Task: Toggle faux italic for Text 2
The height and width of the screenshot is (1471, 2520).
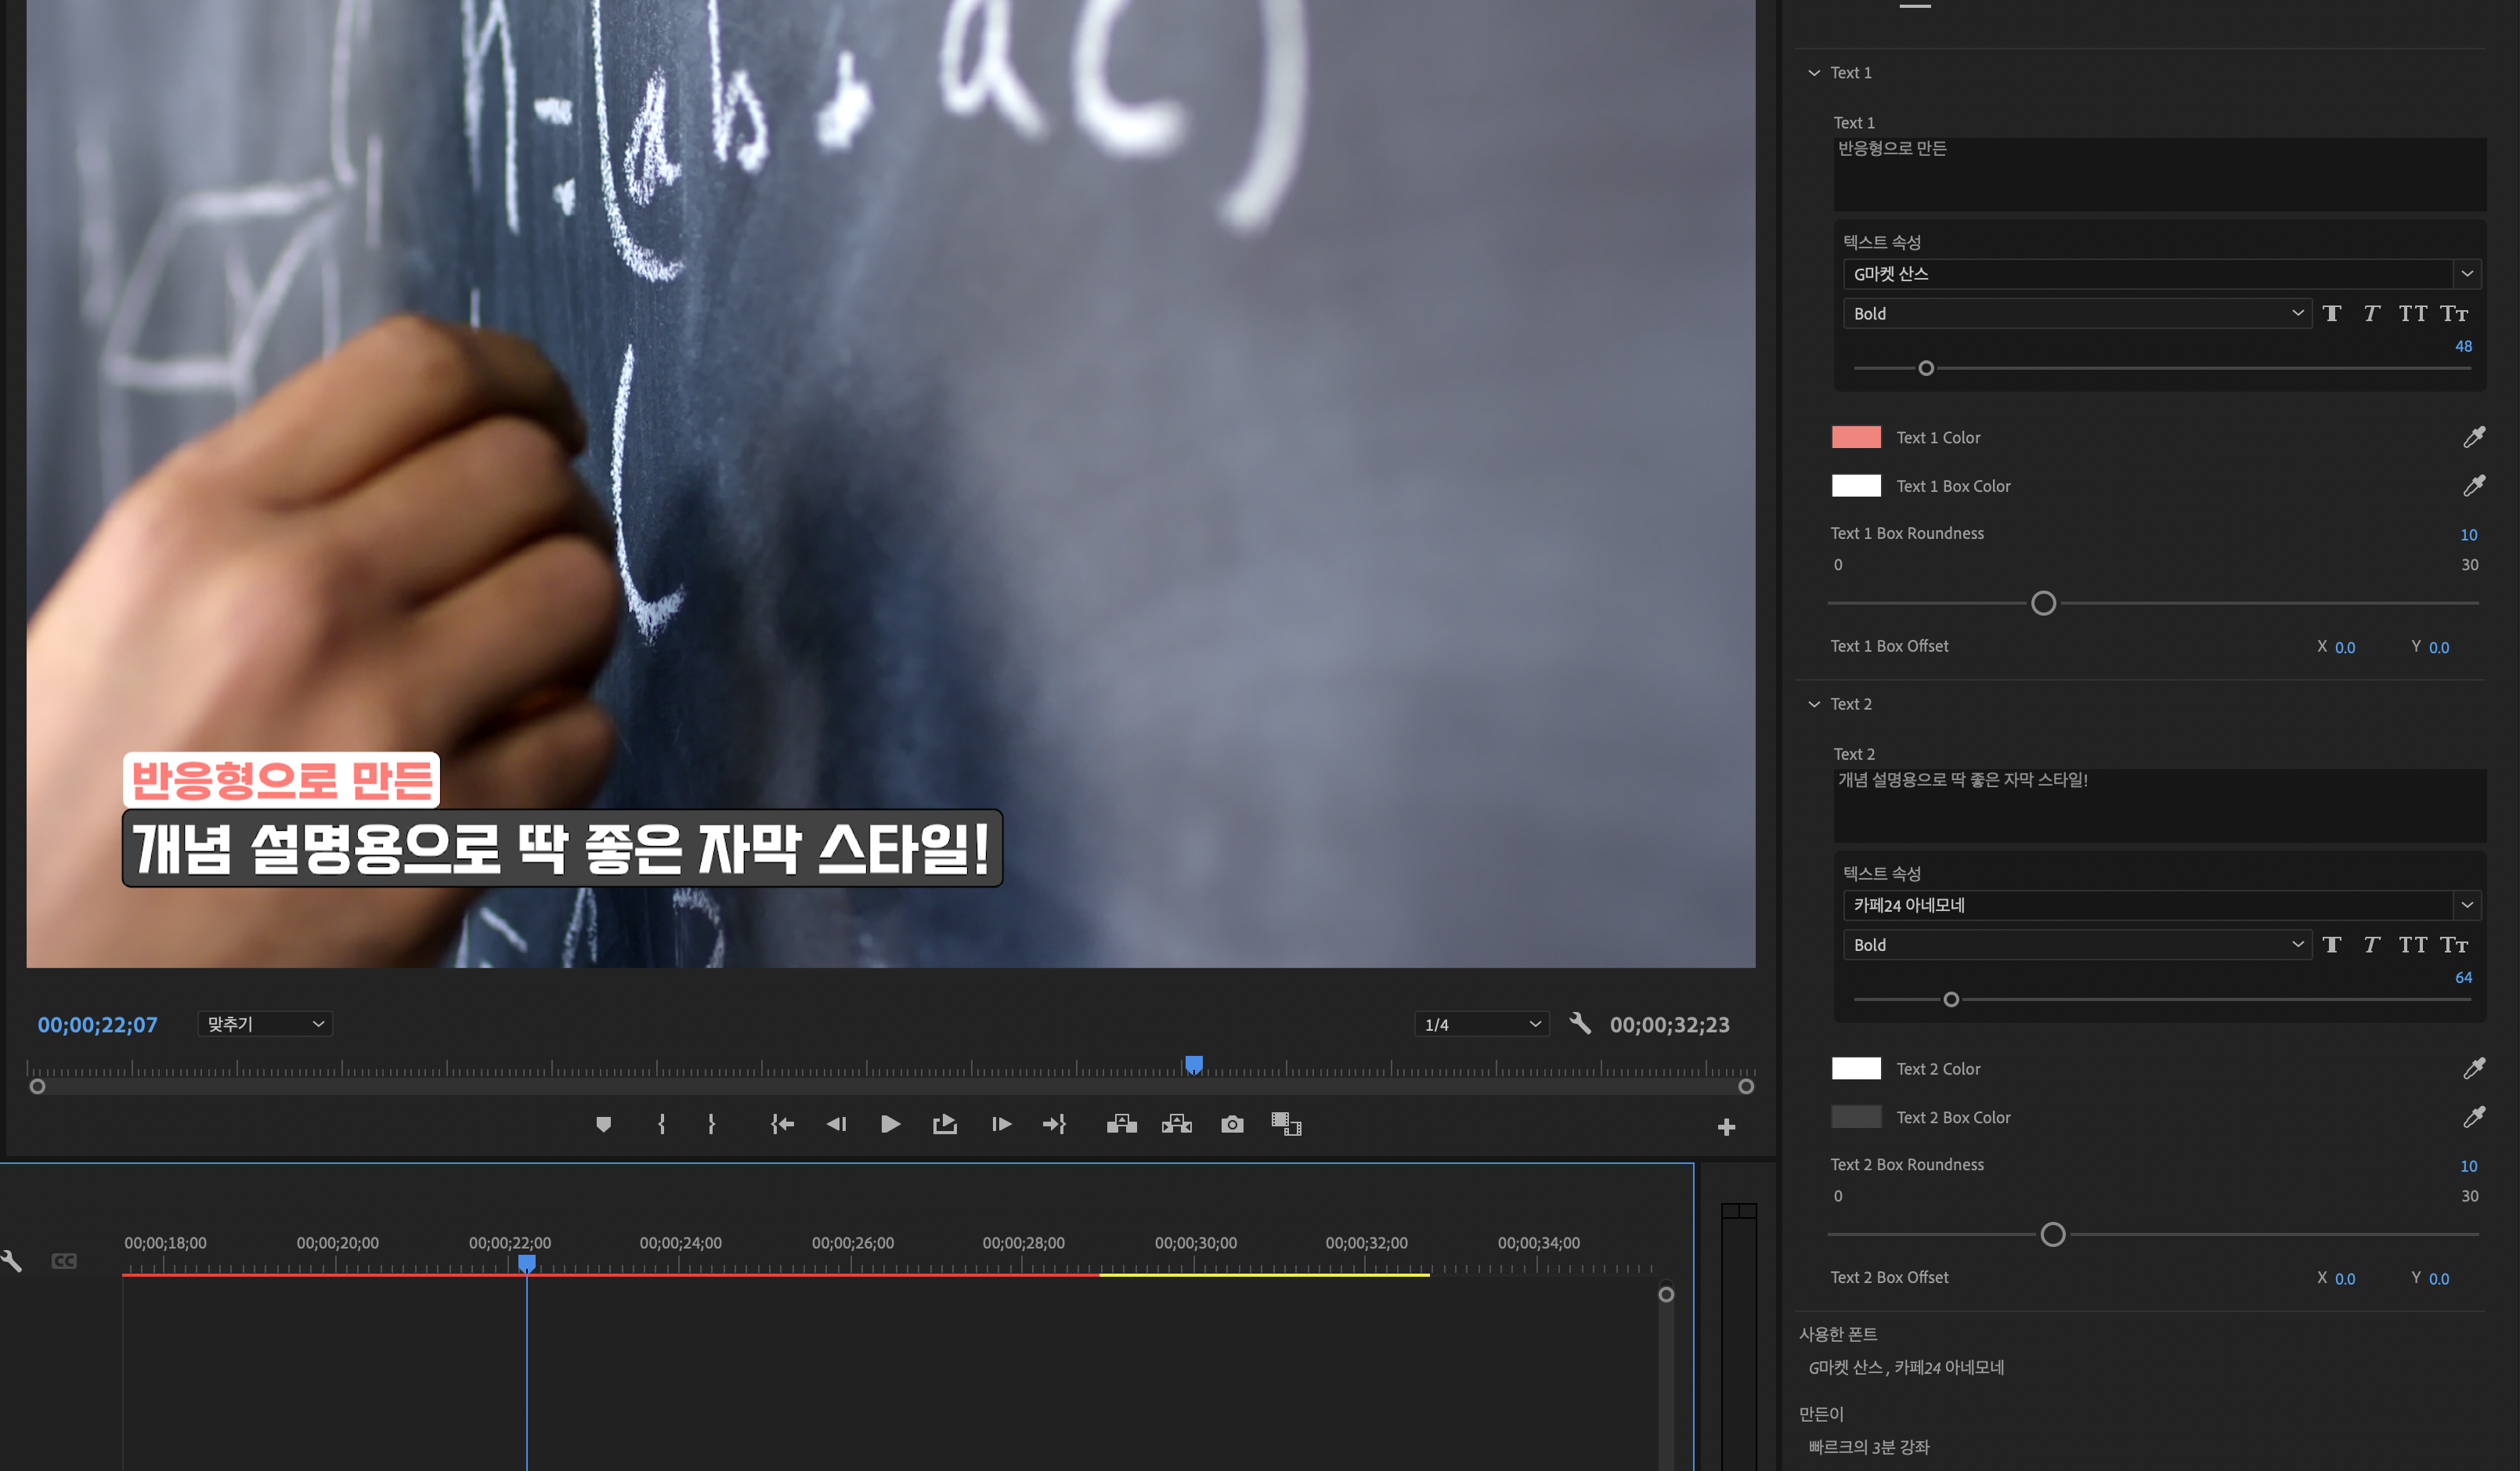Action: [2371, 945]
